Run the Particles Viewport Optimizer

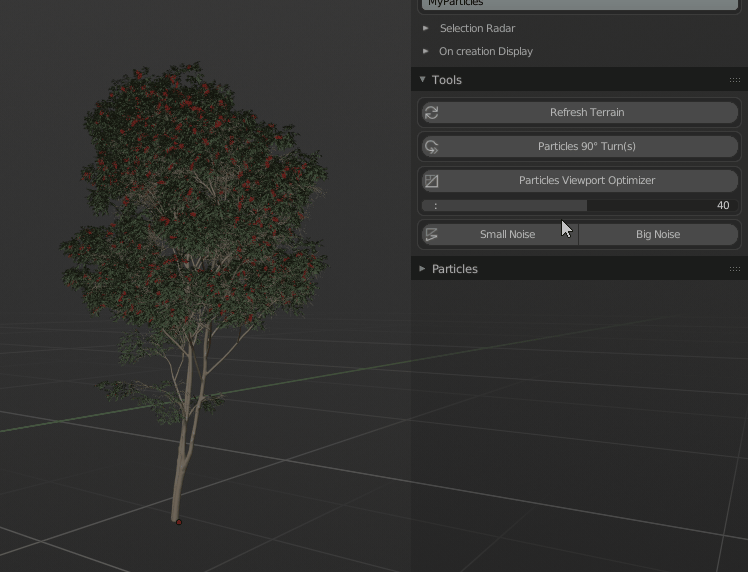[x=580, y=180]
